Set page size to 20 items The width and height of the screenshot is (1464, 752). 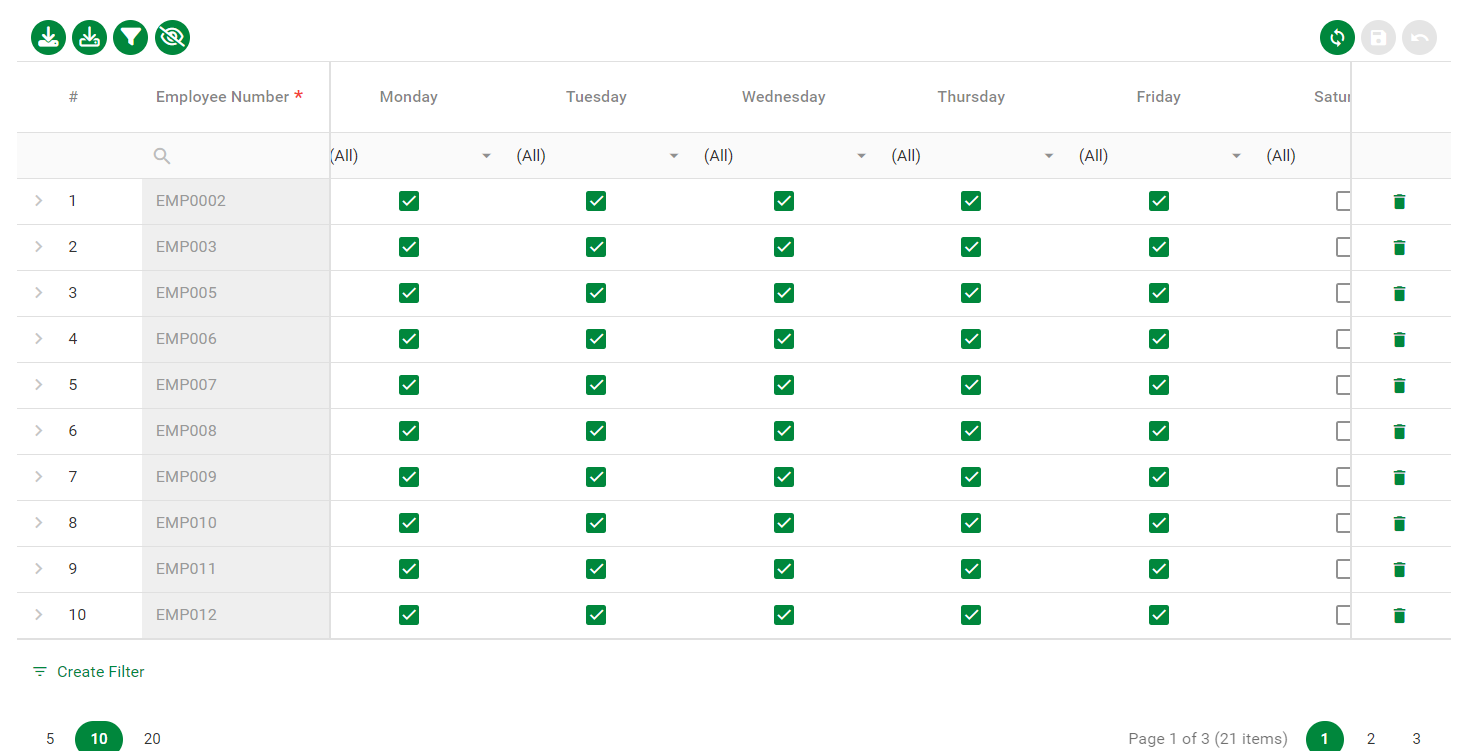[x=152, y=739]
